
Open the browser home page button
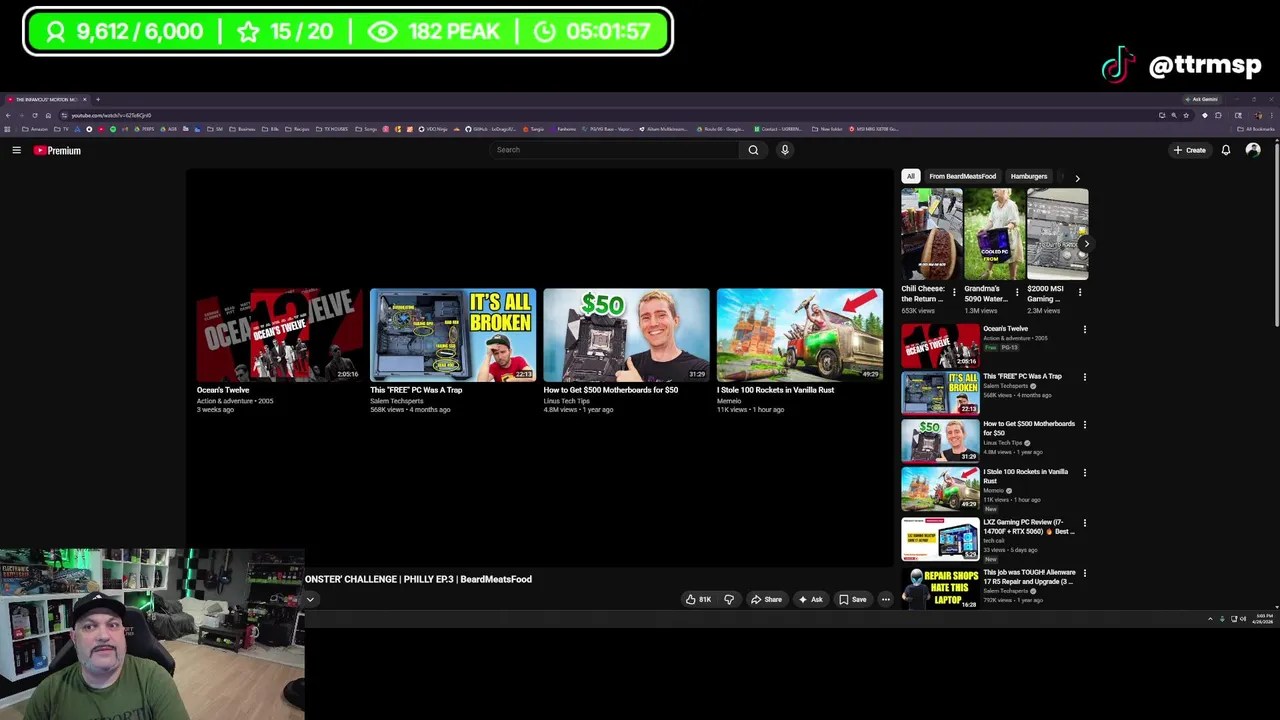[48, 115]
